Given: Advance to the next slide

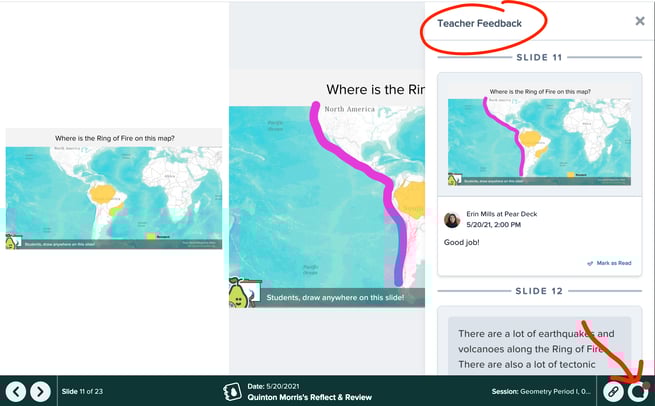Looking at the screenshot, I should [x=40, y=391].
